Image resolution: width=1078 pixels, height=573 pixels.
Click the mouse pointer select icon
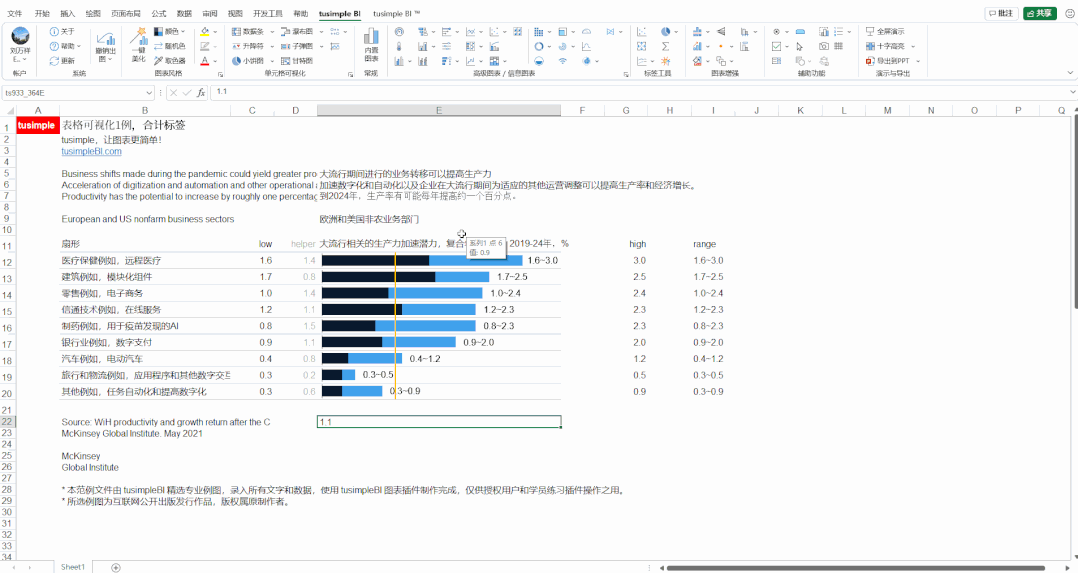[x=800, y=46]
